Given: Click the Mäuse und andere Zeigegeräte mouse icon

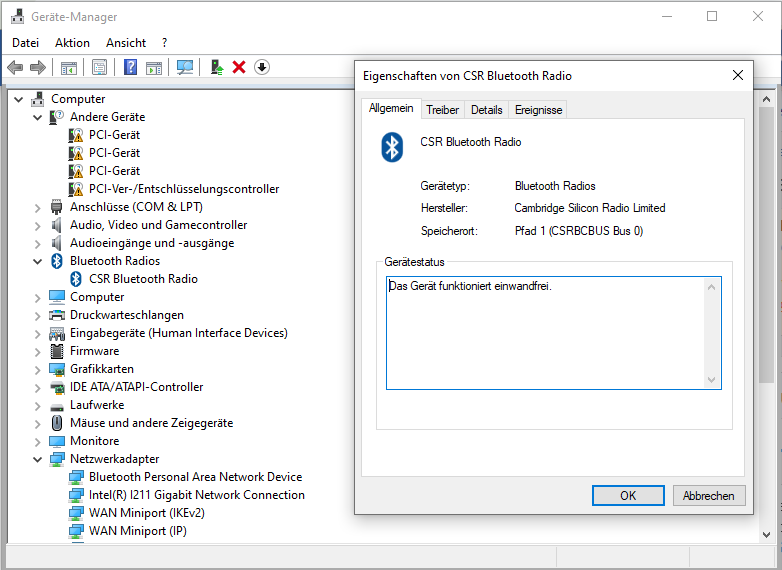Looking at the screenshot, I should (x=57, y=423).
